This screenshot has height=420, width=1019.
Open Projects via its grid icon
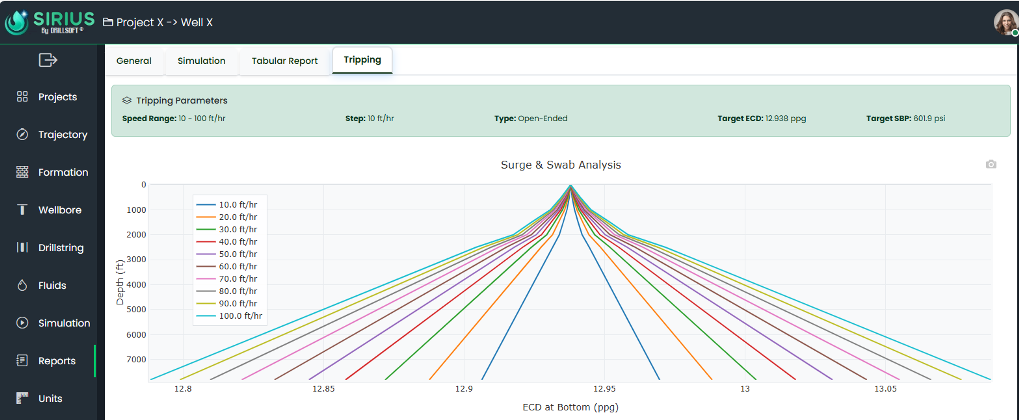(x=22, y=97)
